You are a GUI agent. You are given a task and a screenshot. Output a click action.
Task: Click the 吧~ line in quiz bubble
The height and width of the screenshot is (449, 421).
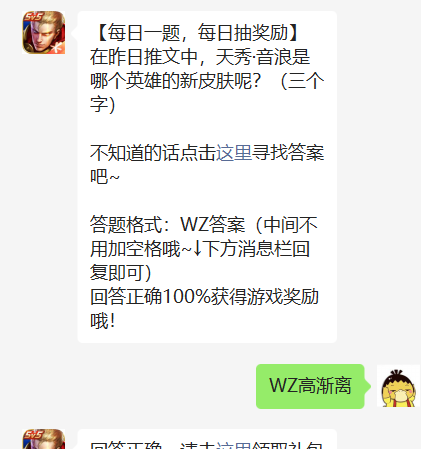pyautogui.click(x=105, y=177)
